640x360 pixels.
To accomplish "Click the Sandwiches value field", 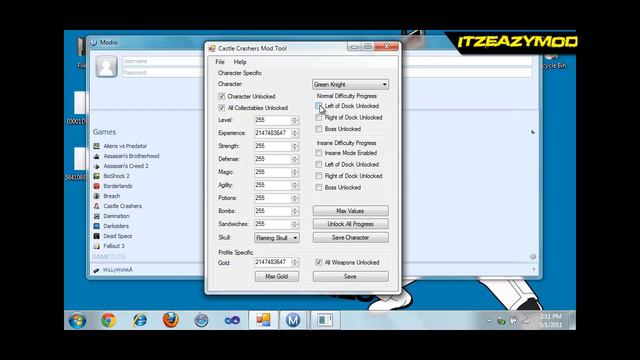I will coord(273,224).
